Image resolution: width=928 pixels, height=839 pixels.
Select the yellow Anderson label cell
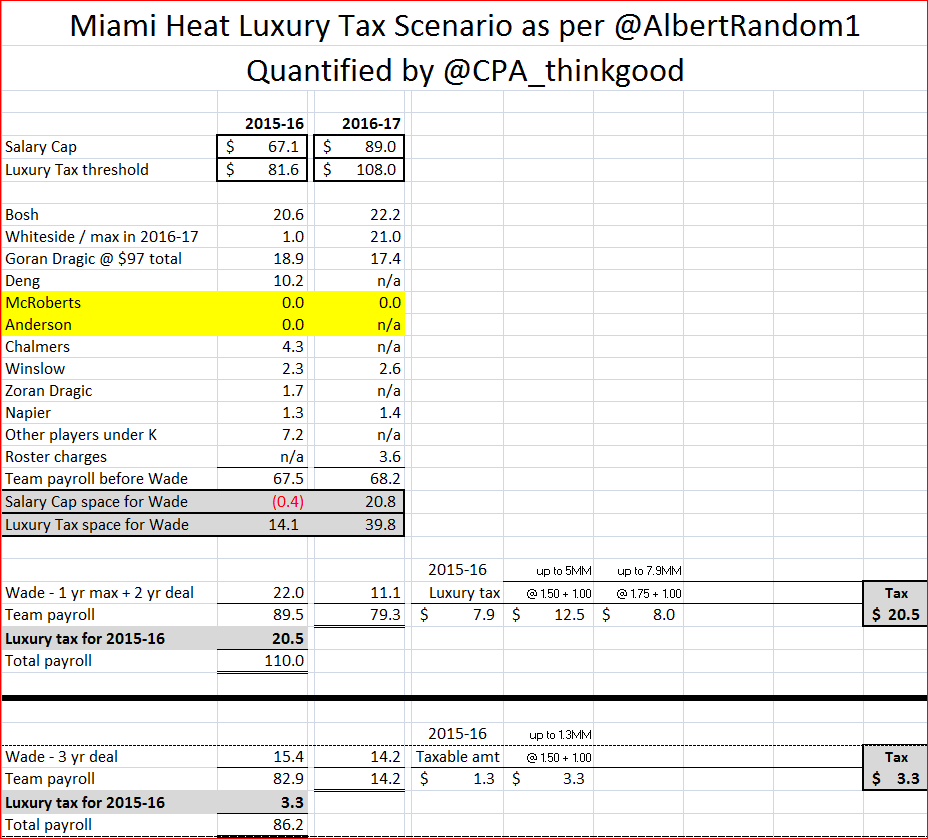pyautogui.click(x=39, y=325)
